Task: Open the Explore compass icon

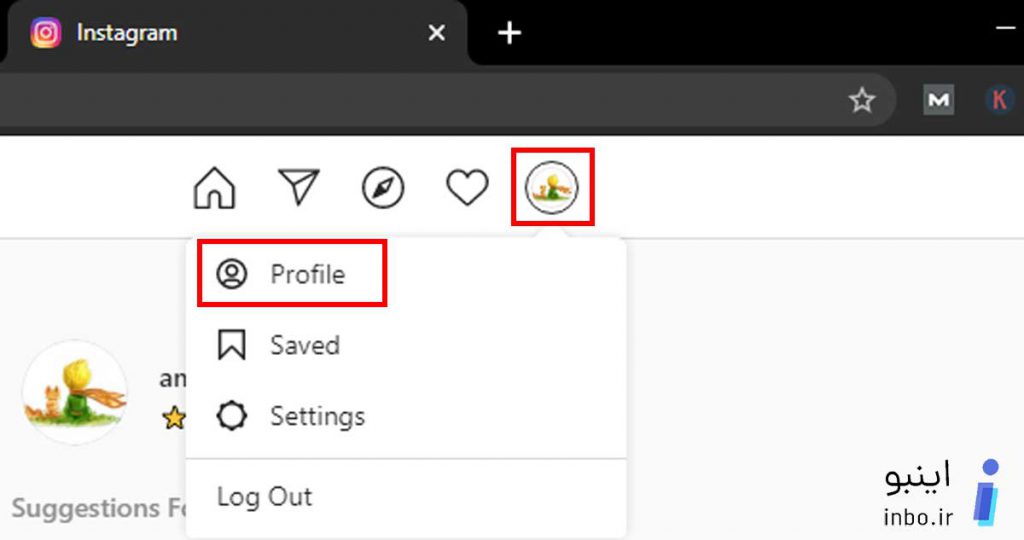Action: [383, 188]
